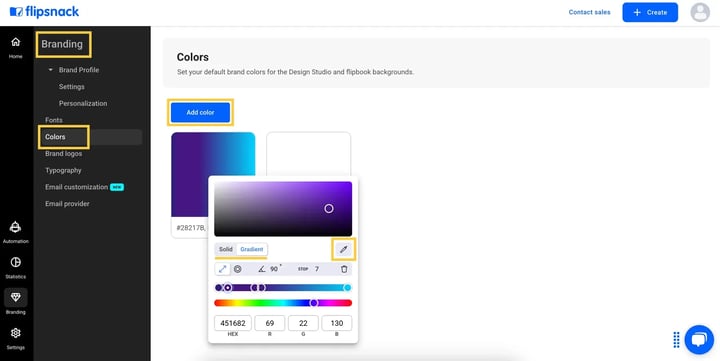Image resolution: width=720 pixels, height=361 pixels.
Task: Switch to the Gradient tab
Action: point(252,249)
